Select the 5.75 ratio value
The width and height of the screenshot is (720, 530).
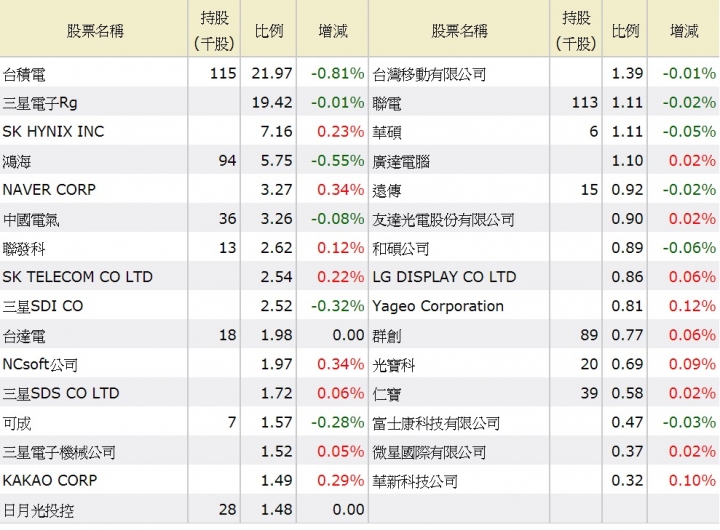coord(276,161)
